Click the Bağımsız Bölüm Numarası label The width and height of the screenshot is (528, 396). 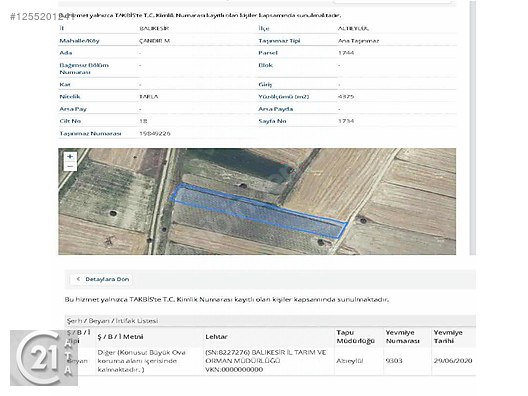click(x=84, y=68)
